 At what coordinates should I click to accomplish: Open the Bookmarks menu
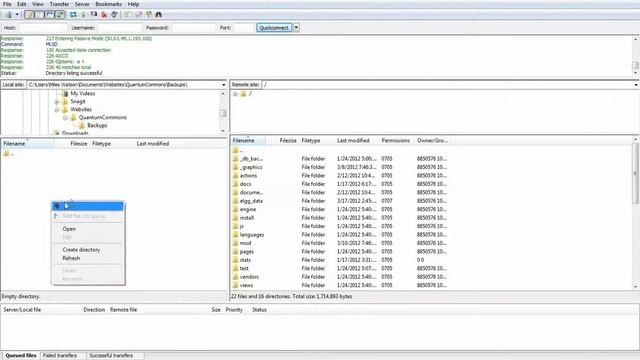(x=109, y=4)
